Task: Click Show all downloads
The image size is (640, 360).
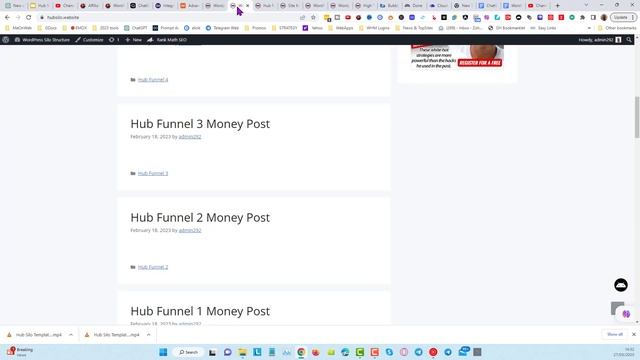Action: (615, 334)
